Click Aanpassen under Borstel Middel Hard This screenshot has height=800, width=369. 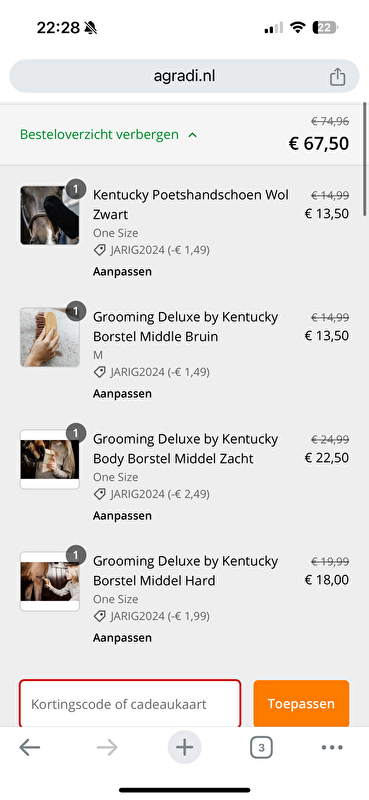coord(122,637)
